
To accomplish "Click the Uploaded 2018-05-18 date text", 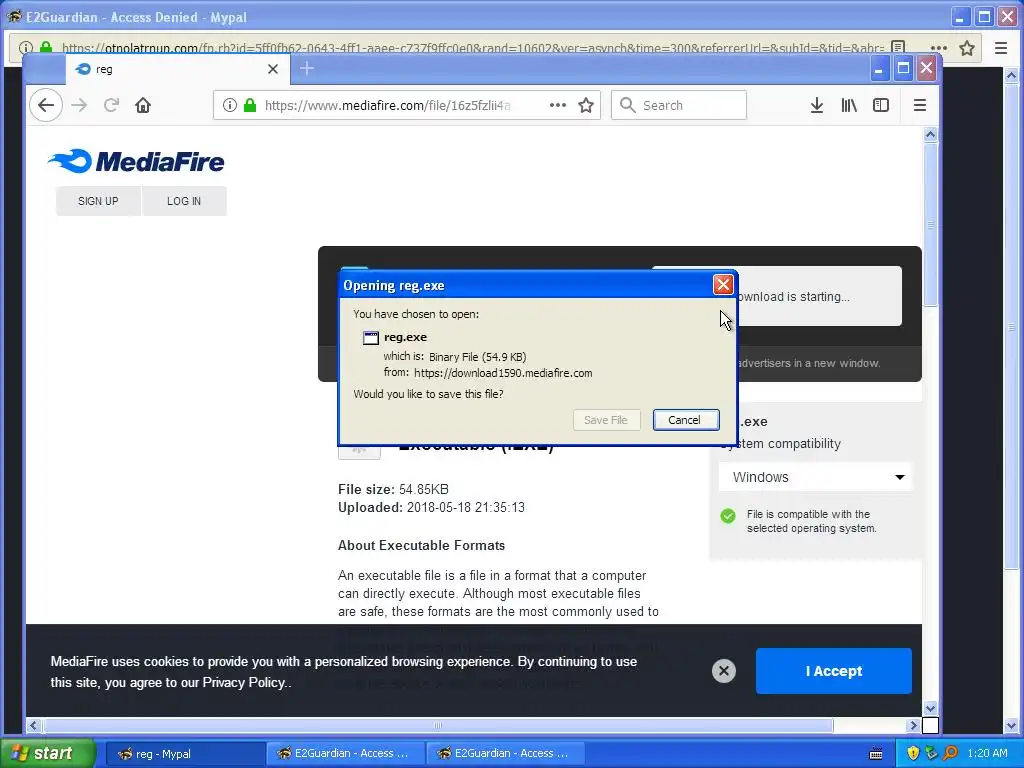I will tap(431, 507).
